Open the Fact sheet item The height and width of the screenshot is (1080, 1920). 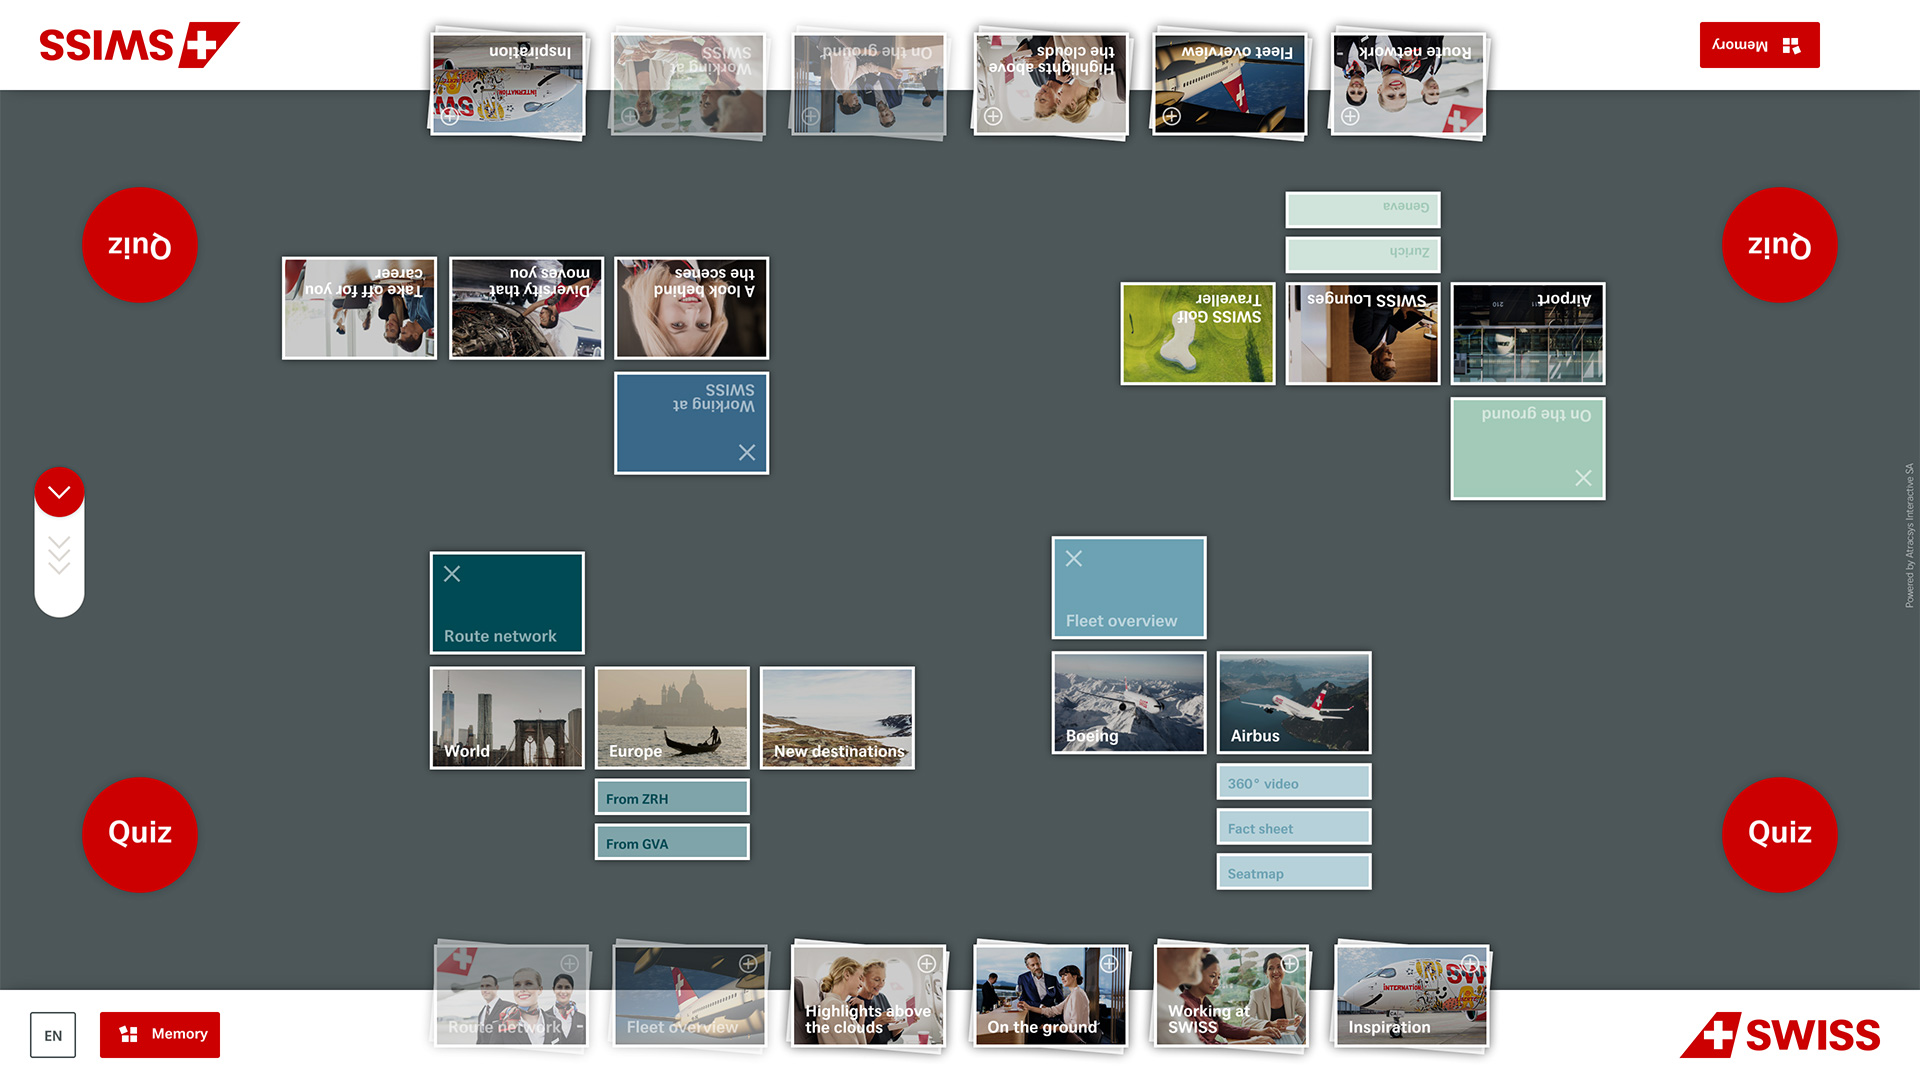(x=1294, y=828)
